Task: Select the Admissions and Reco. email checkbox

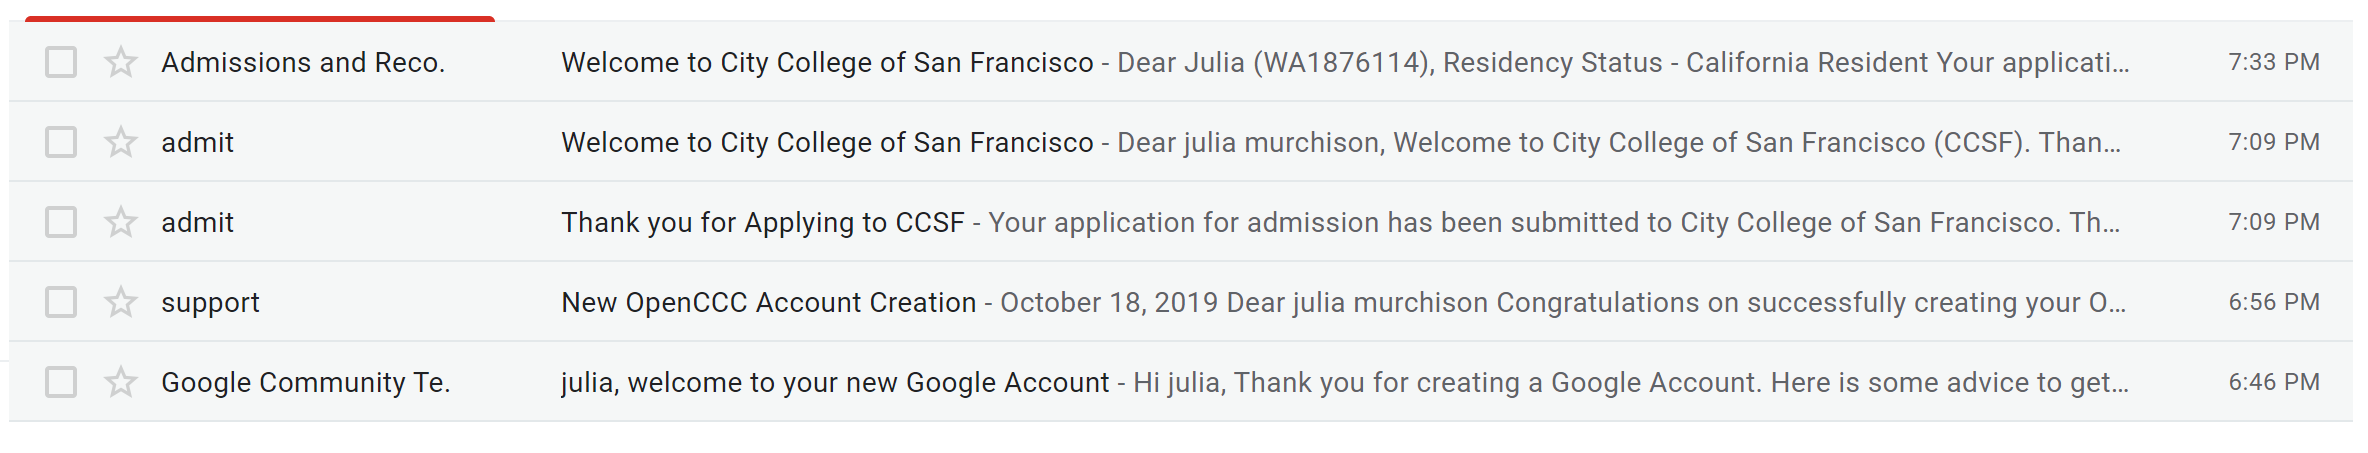Action: tap(61, 62)
